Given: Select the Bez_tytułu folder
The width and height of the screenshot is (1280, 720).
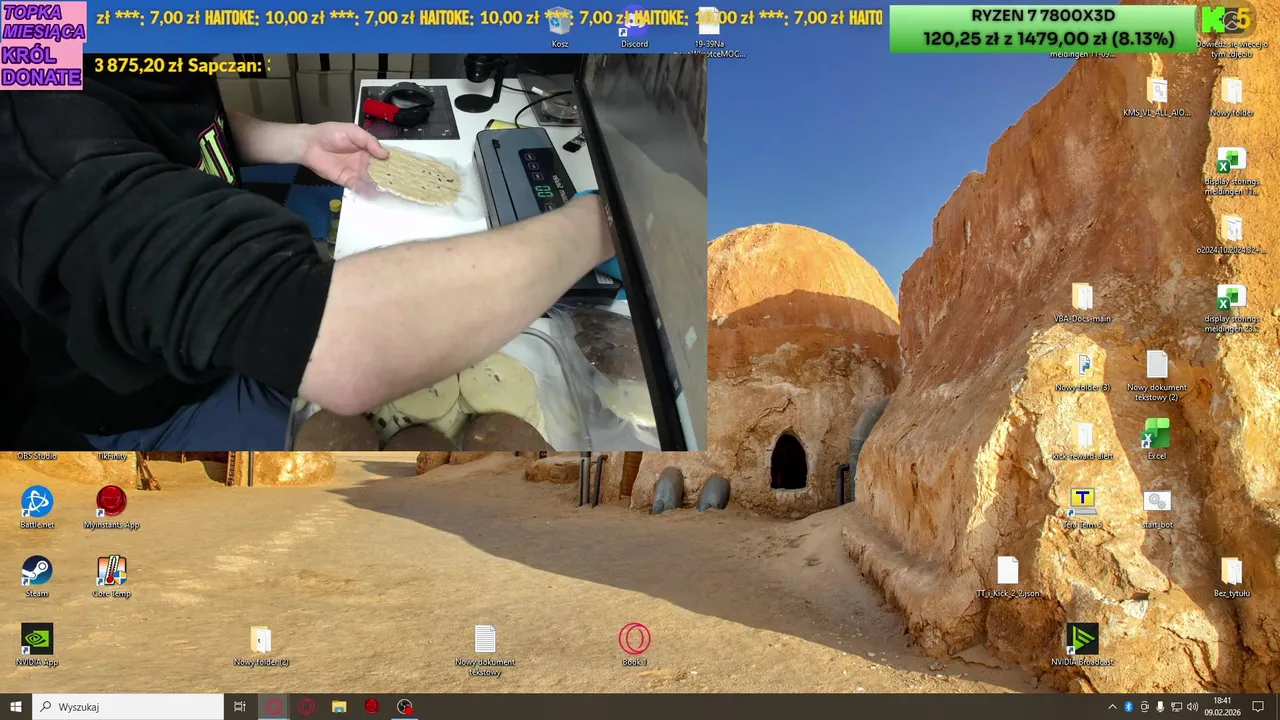Looking at the screenshot, I should click(x=1232, y=577).
